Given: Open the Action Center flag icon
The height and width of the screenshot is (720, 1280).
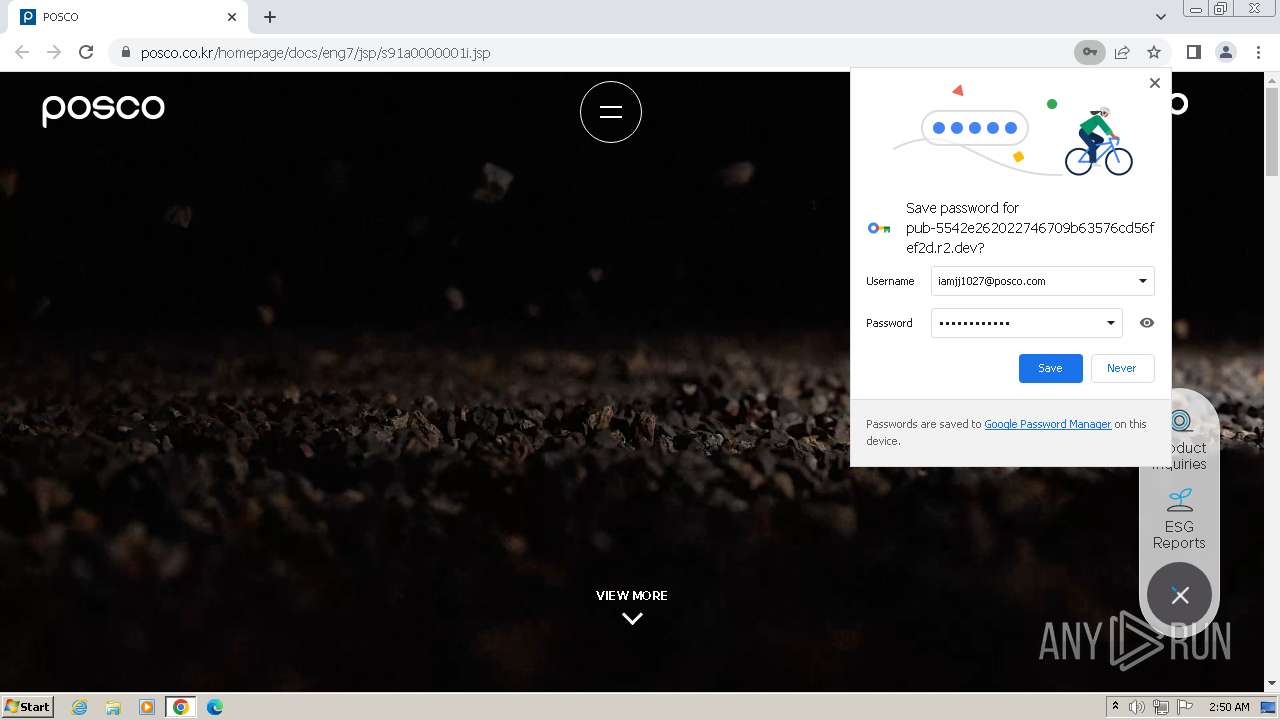Looking at the screenshot, I should point(1185,707).
